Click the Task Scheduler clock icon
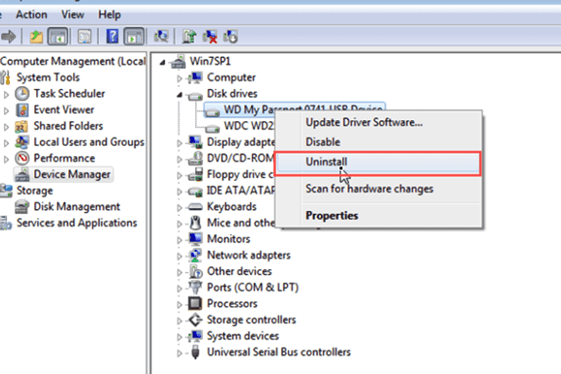The height and width of the screenshot is (374, 561). pyautogui.click(x=22, y=94)
